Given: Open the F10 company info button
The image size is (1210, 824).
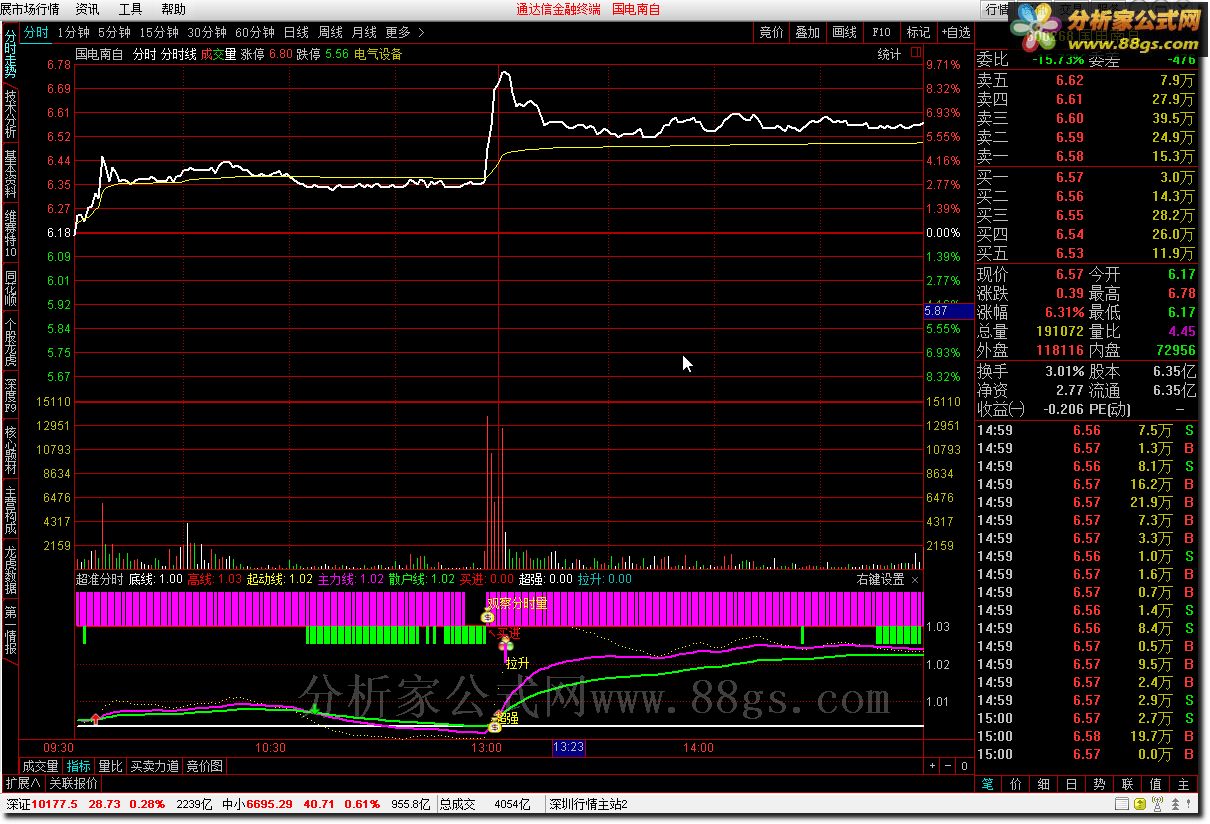Looking at the screenshot, I should click(x=881, y=32).
